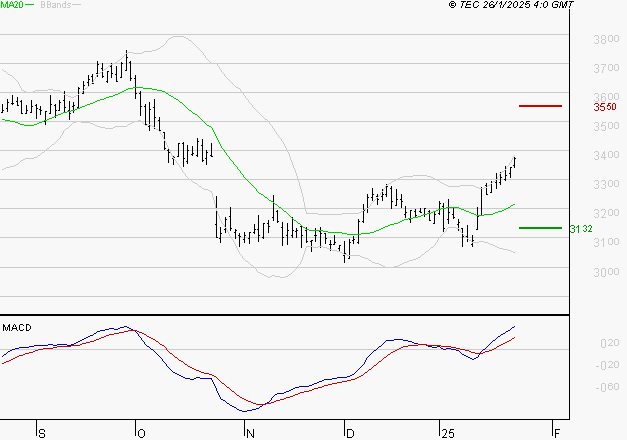Click the MACD -060 axis value
The height and width of the screenshot is (440, 627).
[x=607, y=387]
